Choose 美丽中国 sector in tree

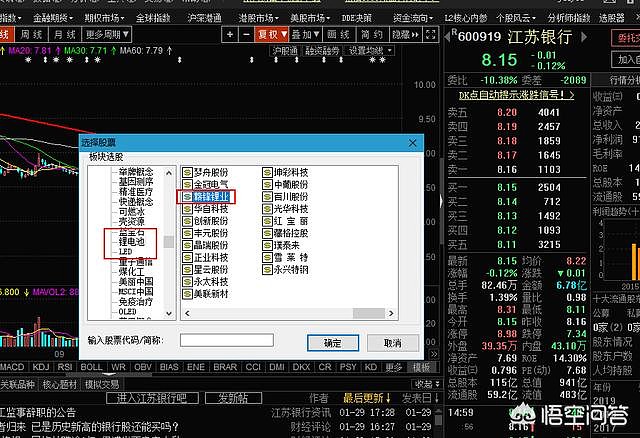pyautogui.click(x=136, y=282)
